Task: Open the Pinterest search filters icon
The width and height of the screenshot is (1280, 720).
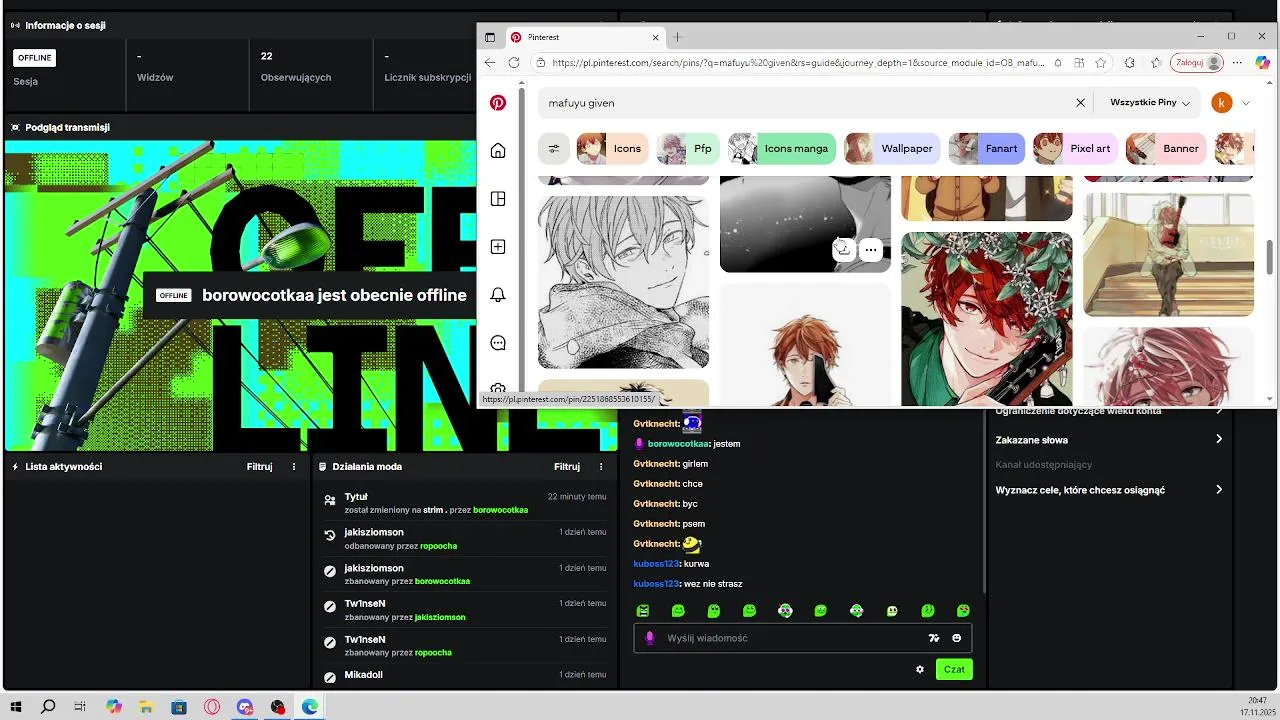Action: (553, 149)
